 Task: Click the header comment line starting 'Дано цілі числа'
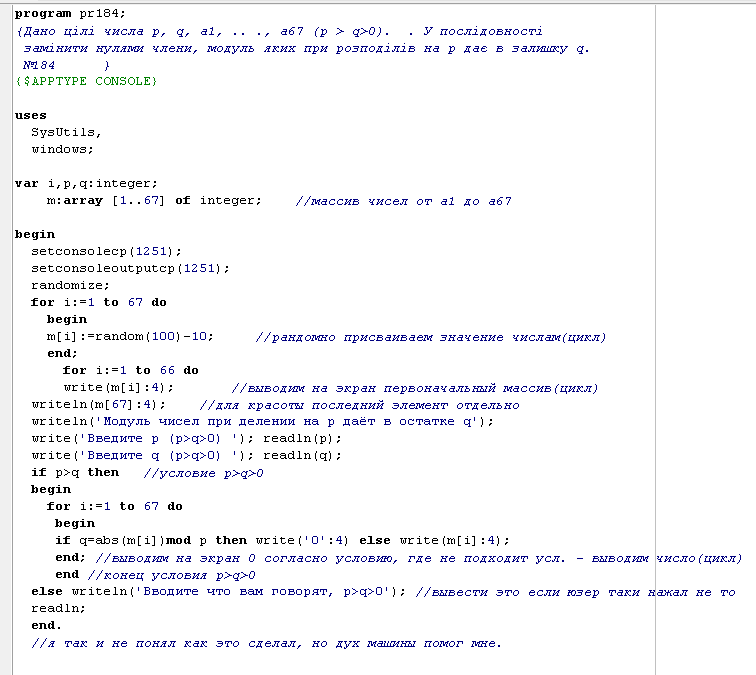click(x=279, y=31)
